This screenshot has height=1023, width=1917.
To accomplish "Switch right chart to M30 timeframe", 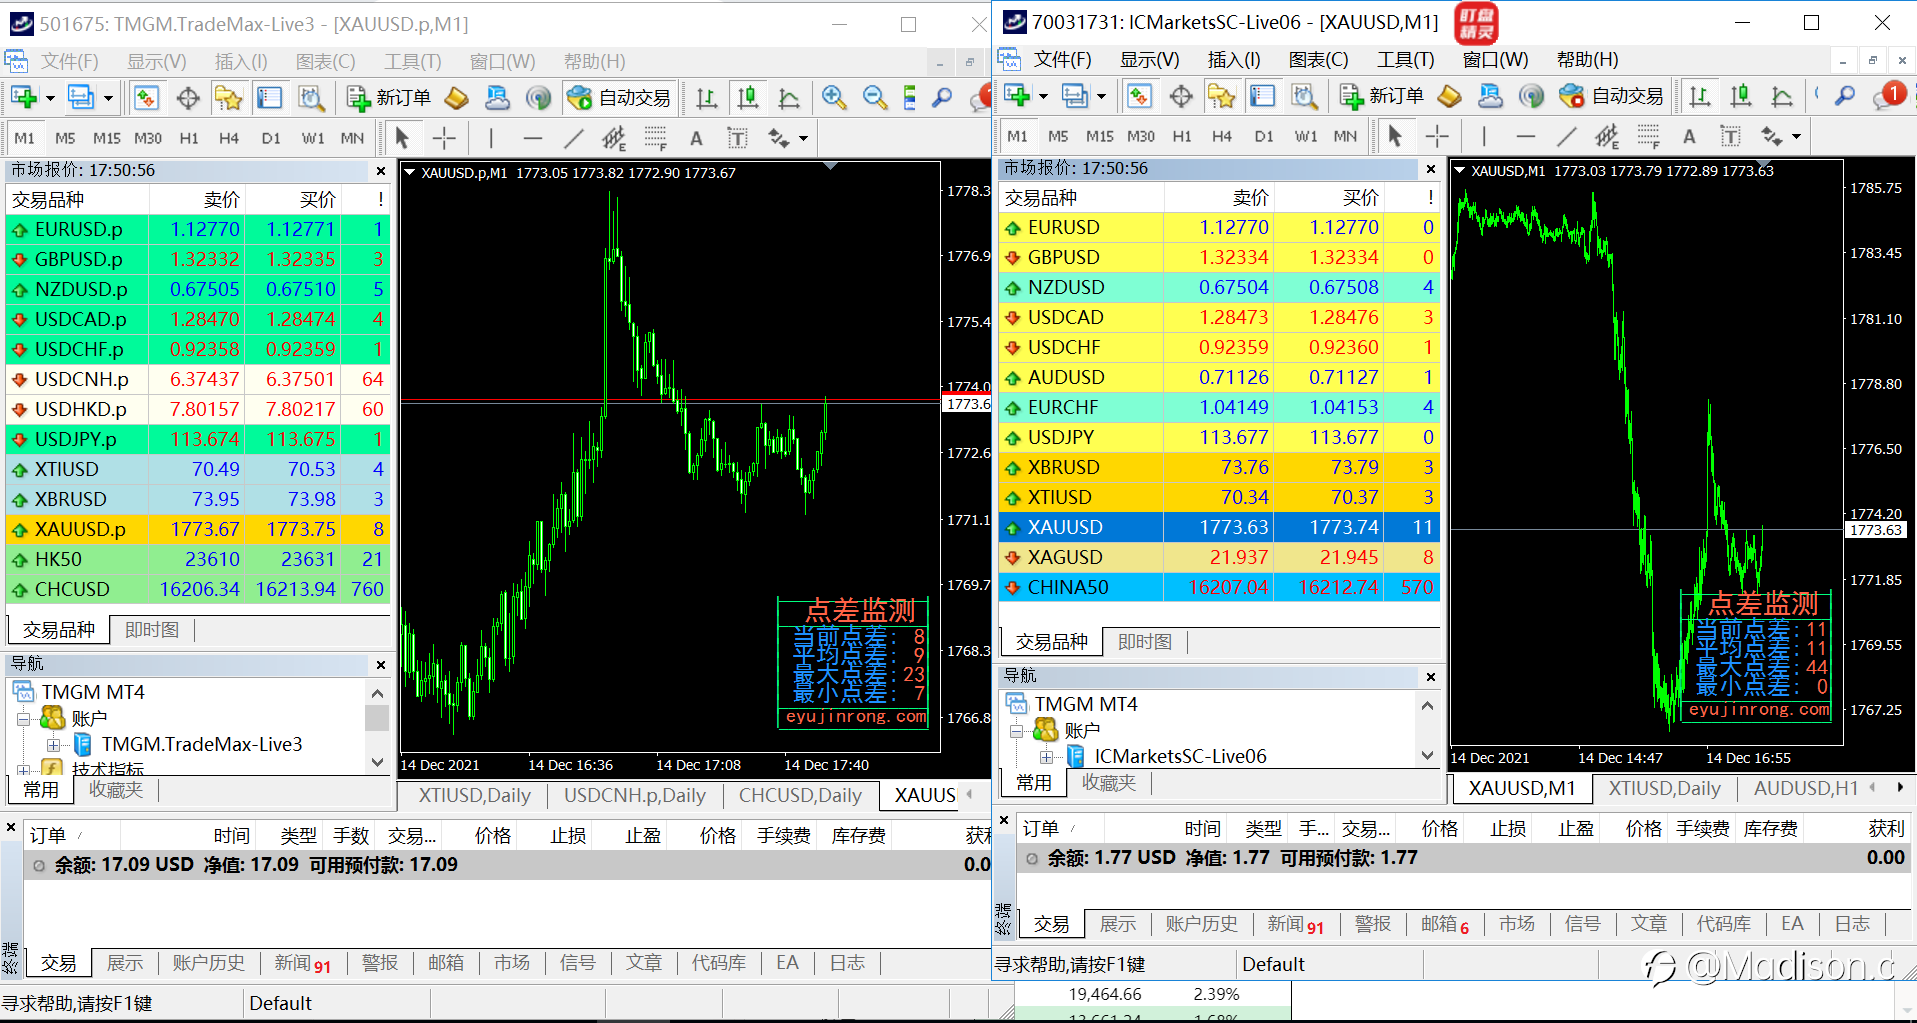I will (1141, 136).
